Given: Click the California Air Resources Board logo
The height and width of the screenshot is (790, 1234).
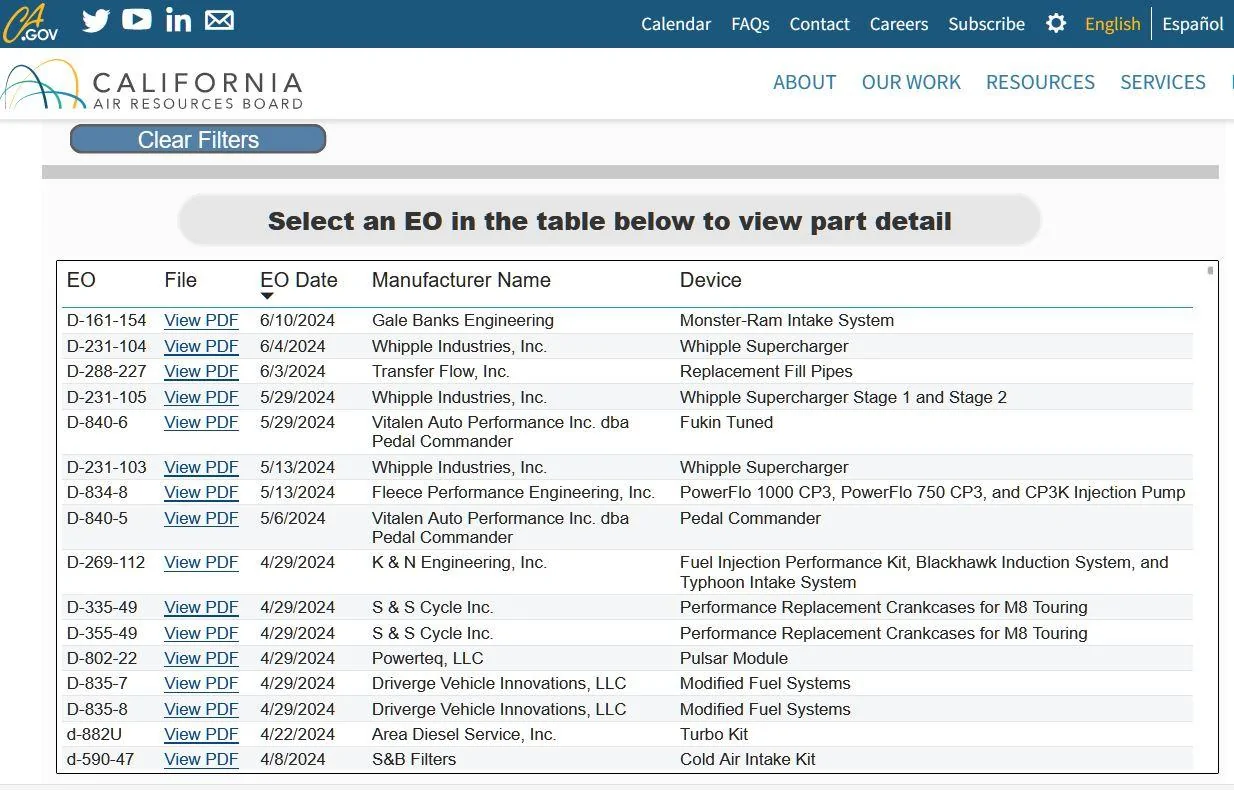Looking at the screenshot, I should [152, 86].
